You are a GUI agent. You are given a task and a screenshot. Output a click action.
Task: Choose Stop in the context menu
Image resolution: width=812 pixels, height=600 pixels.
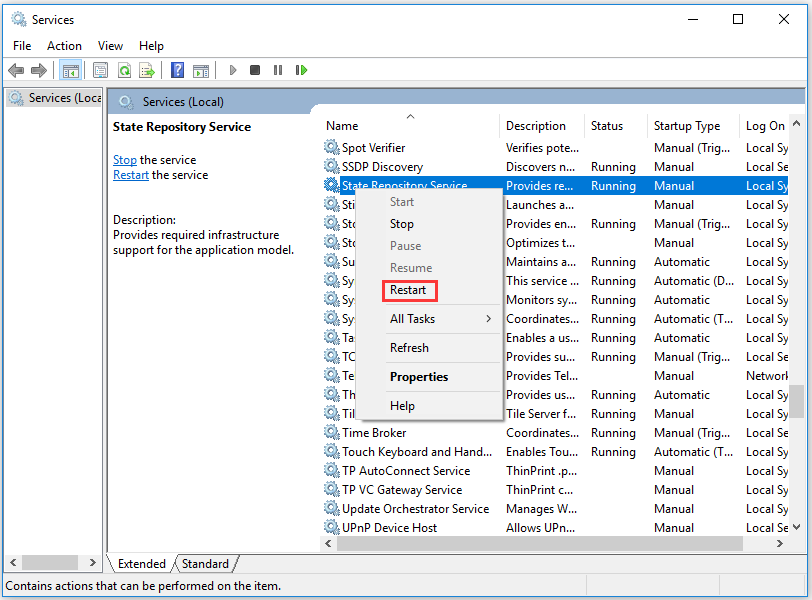[430, 224]
